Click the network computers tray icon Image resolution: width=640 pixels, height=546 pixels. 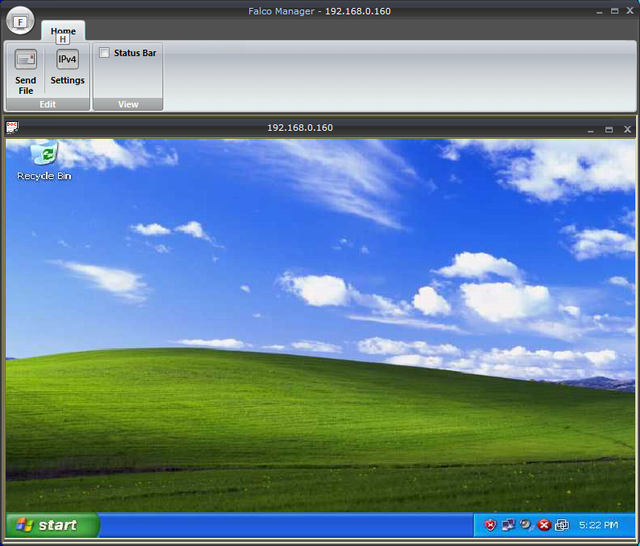point(508,525)
